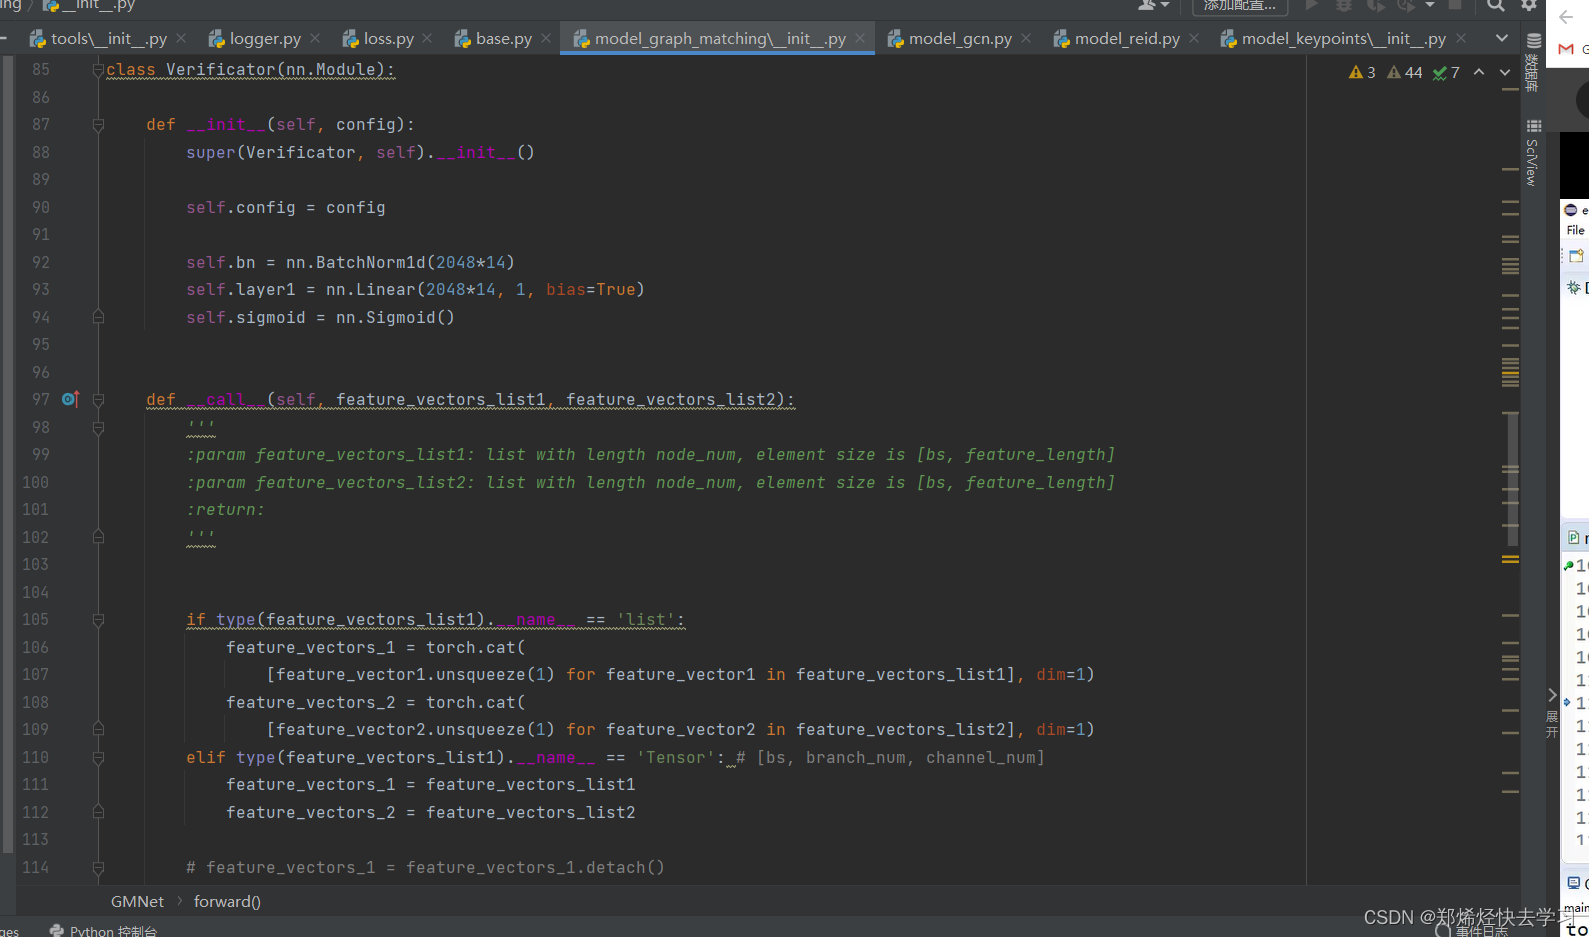Click the back arrow in browser window
This screenshot has width=1589, height=937.
click(x=1566, y=17)
